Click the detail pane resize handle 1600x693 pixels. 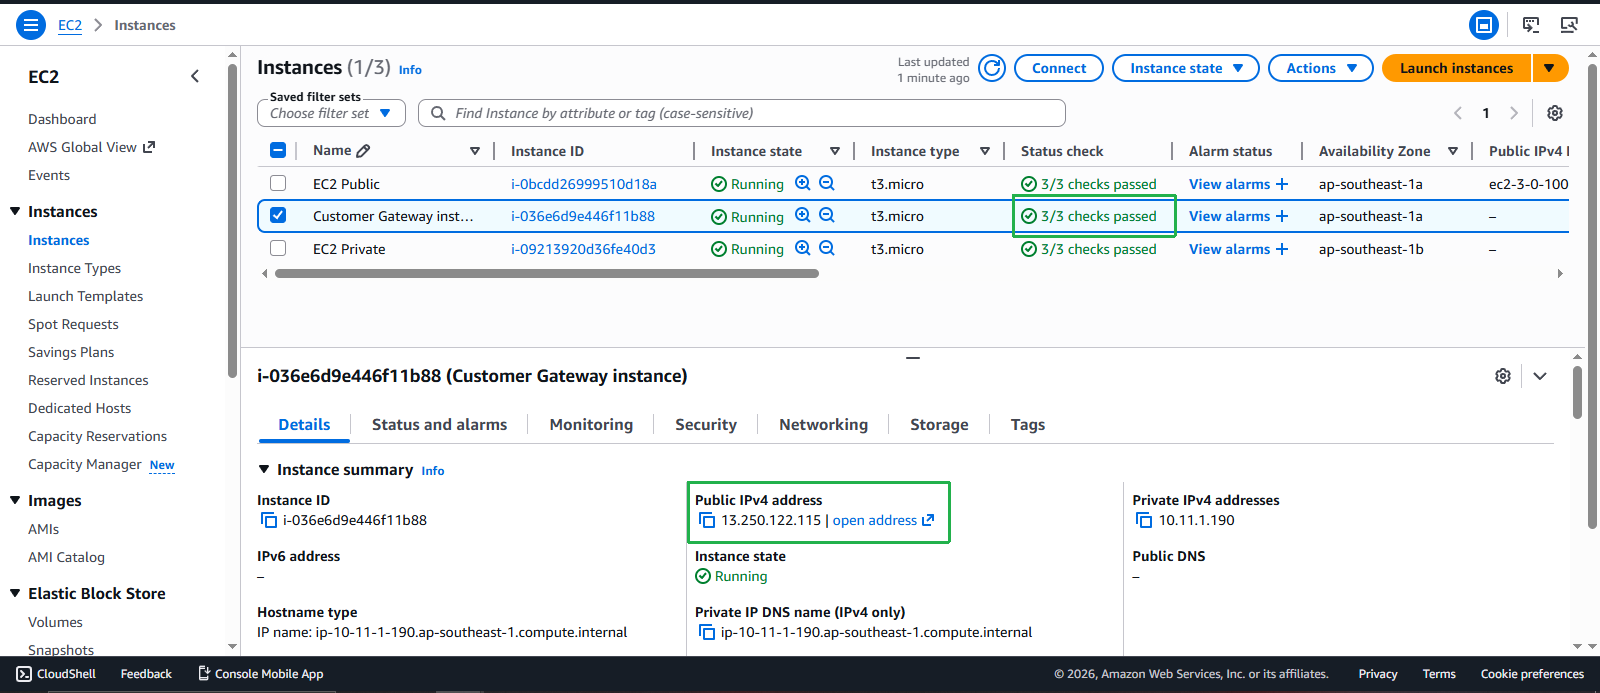[x=913, y=357]
